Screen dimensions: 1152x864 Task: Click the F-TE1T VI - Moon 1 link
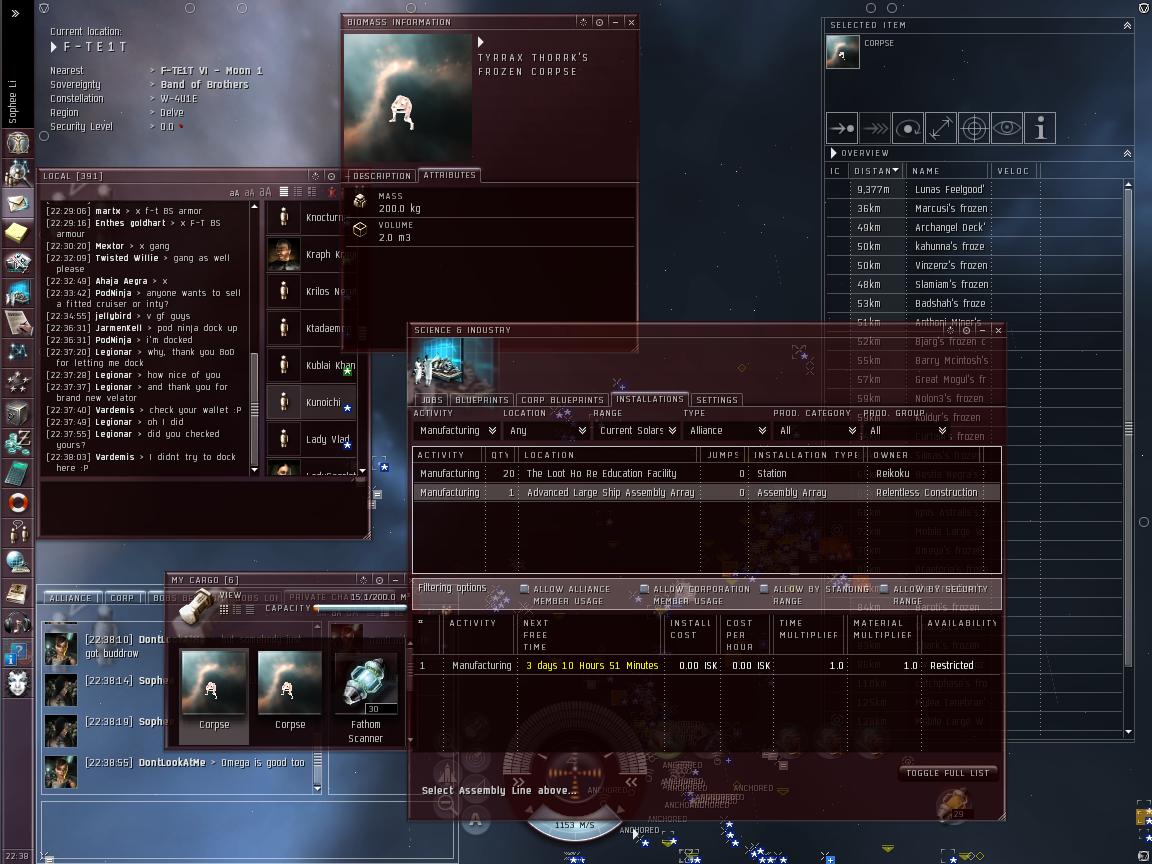pos(211,71)
